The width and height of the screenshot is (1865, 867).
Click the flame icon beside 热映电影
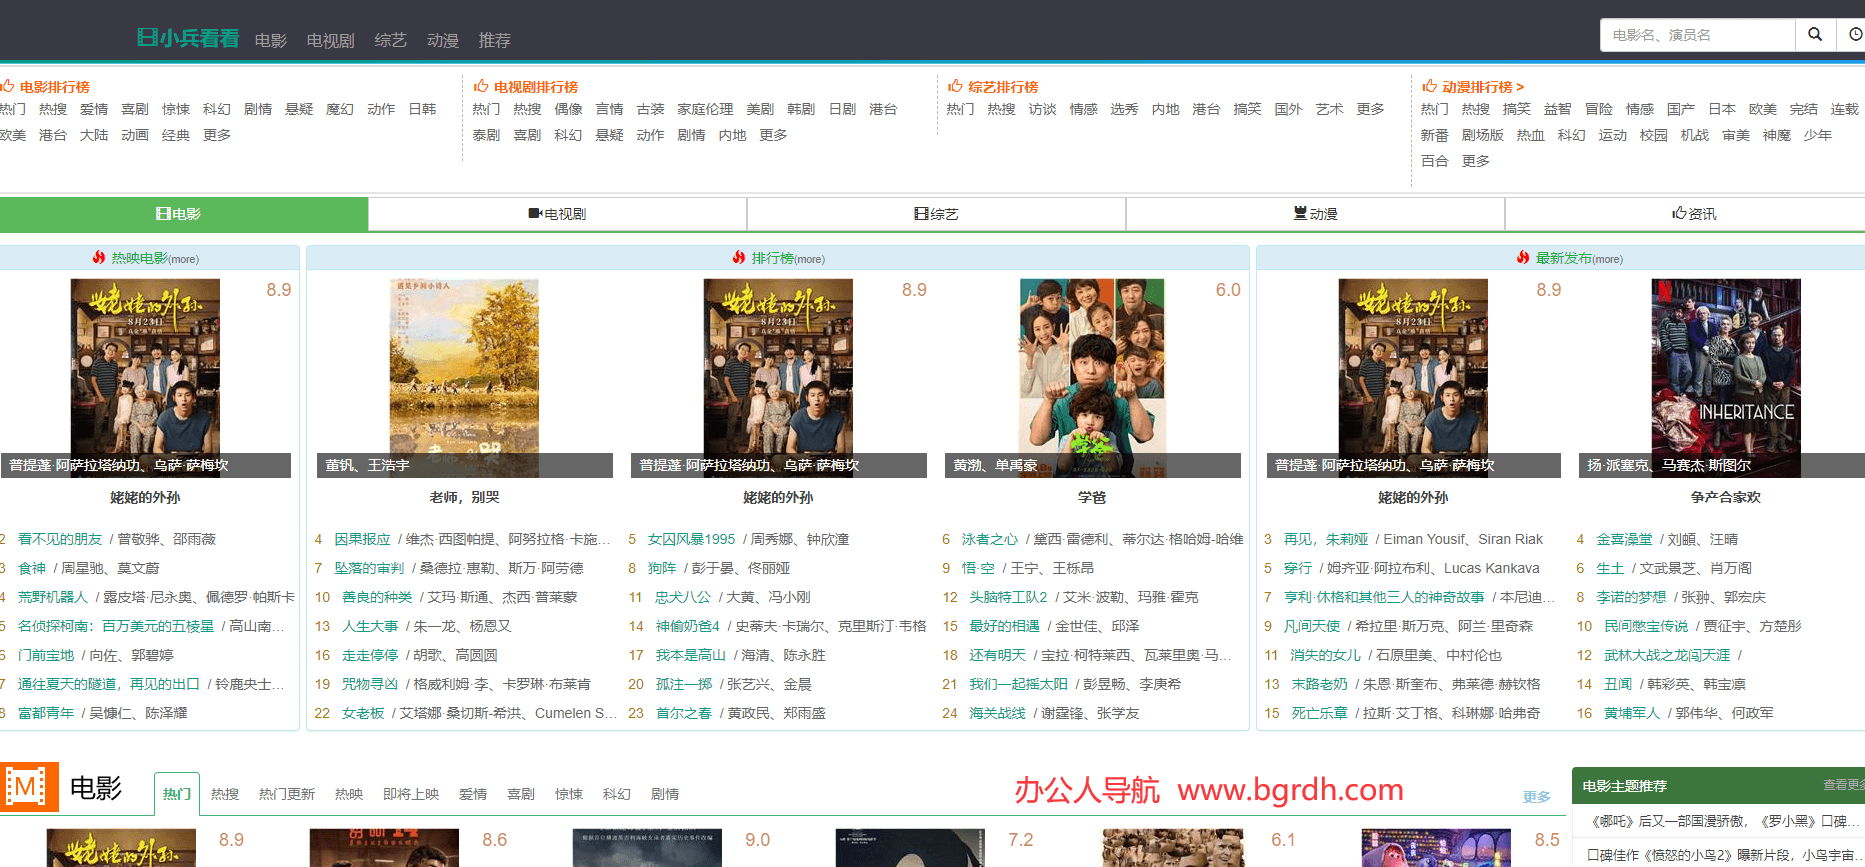(x=99, y=257)
